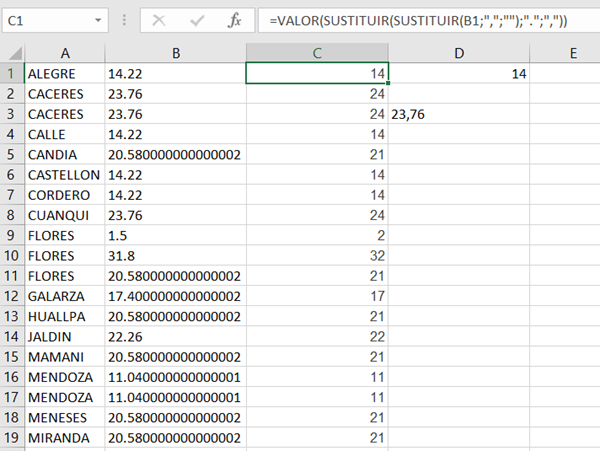
Task: Click cell C9 showing 2
Action: click(317, 236)
